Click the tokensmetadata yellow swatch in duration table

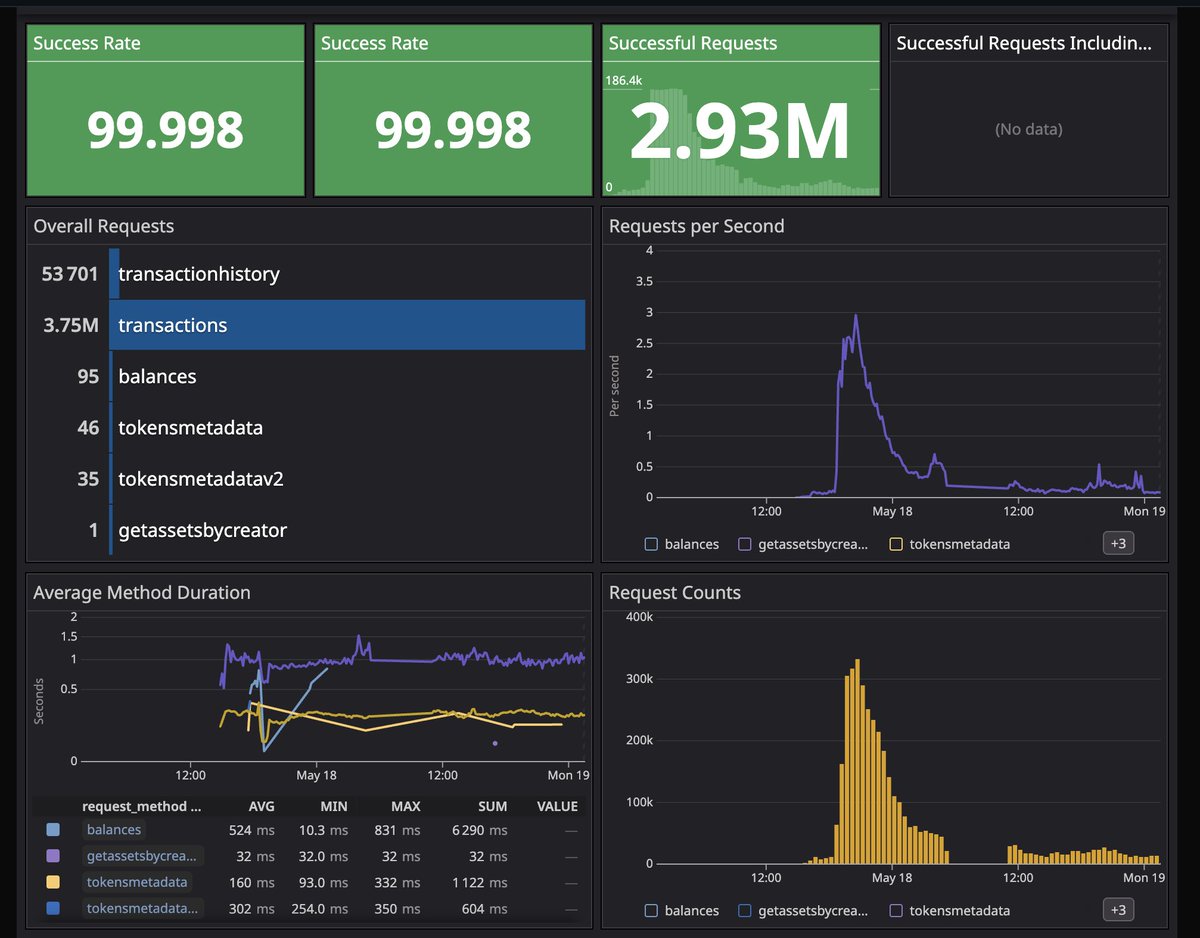[53, 882]
